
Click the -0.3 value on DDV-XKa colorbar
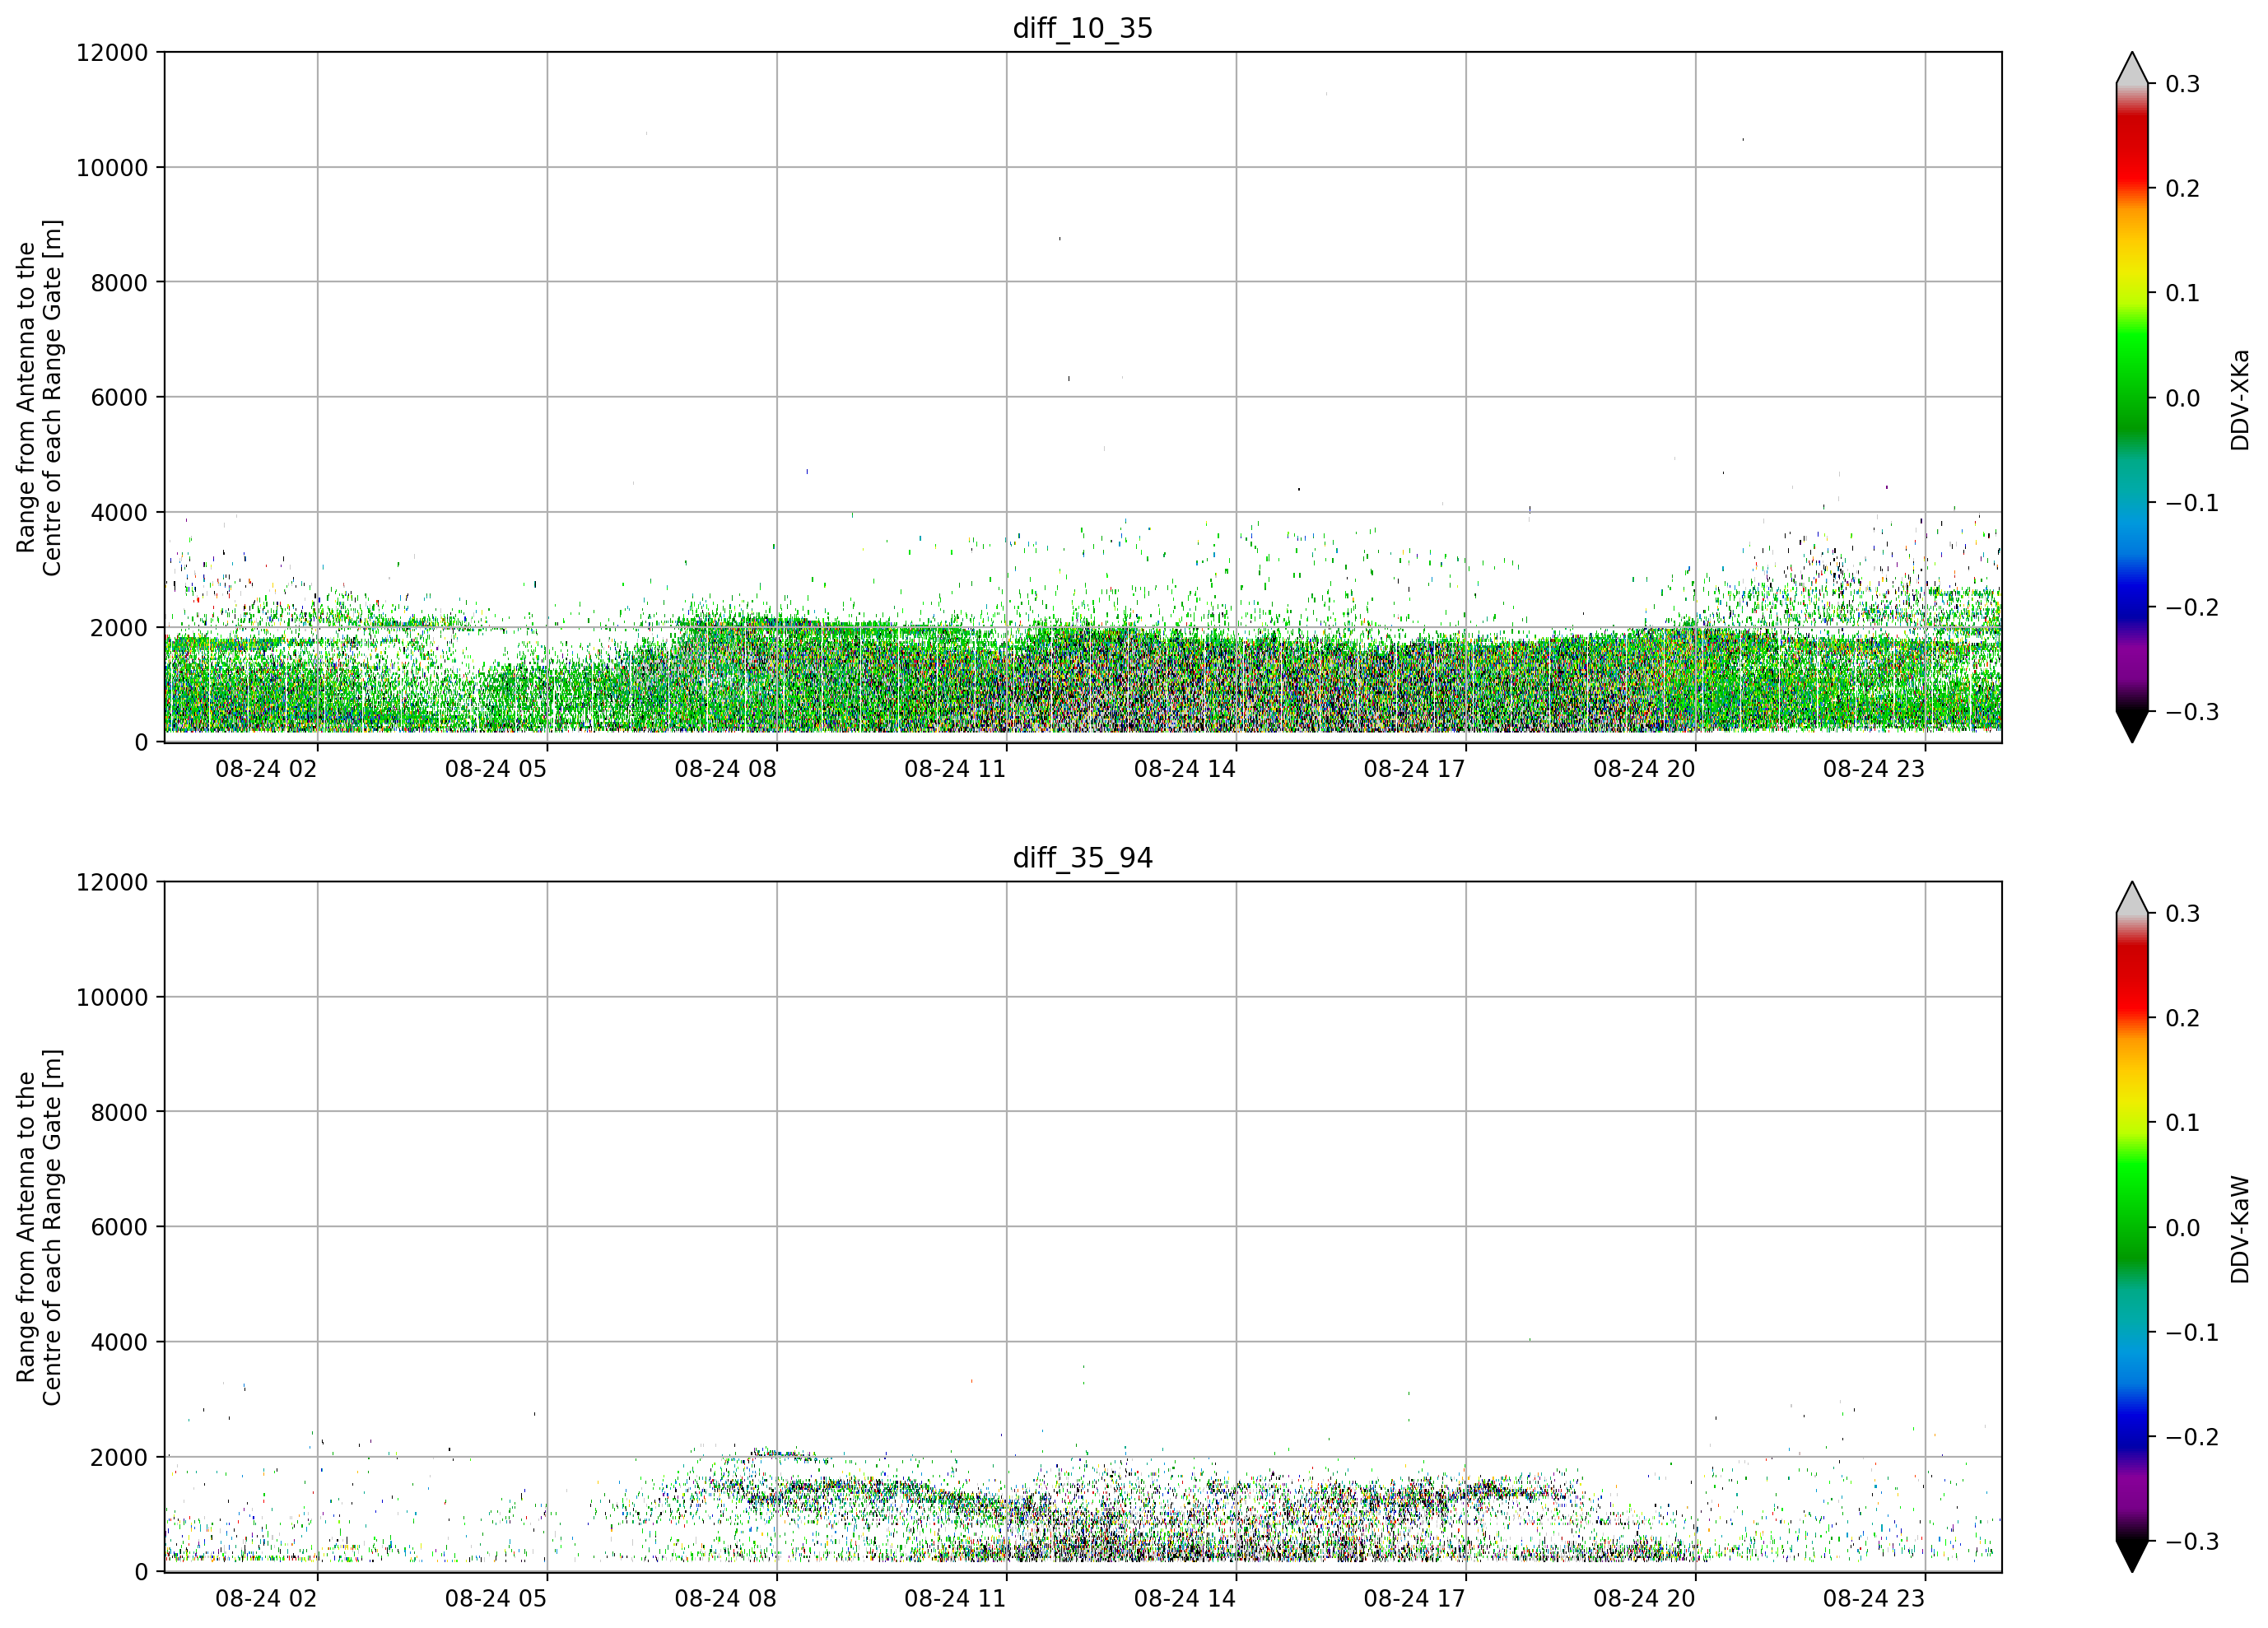click(x=2192, y=712)
